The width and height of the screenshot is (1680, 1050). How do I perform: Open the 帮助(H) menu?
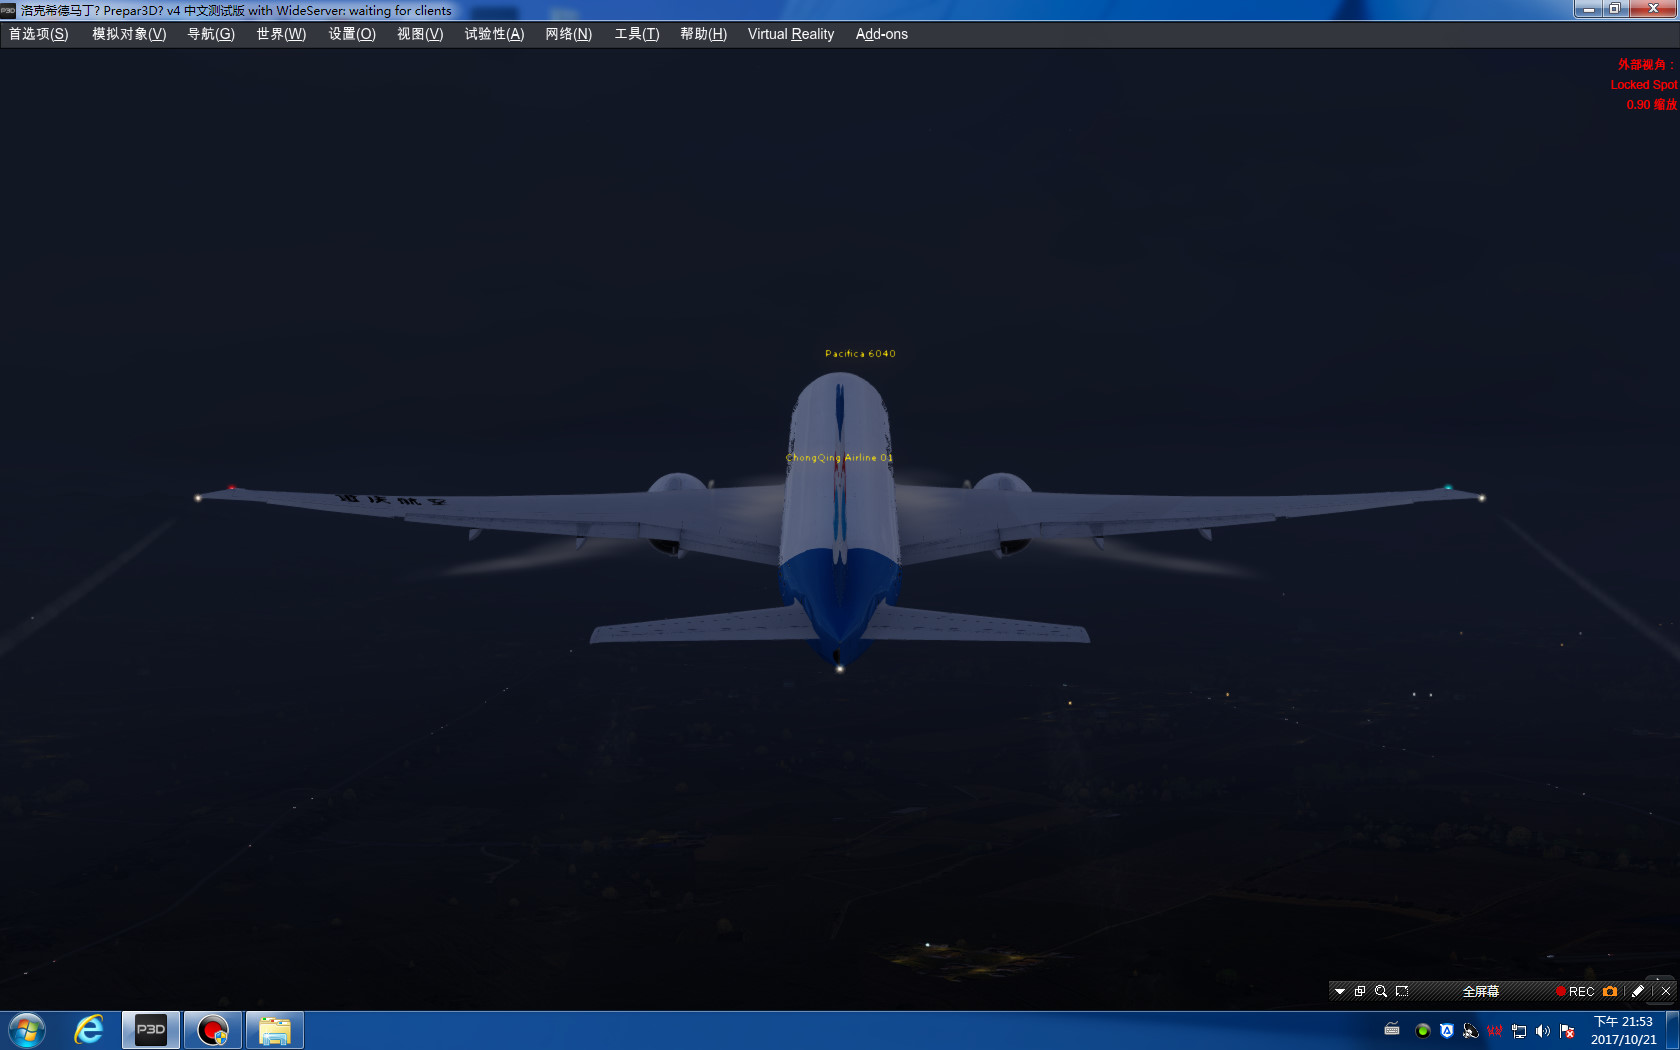[x=703, y=34]
